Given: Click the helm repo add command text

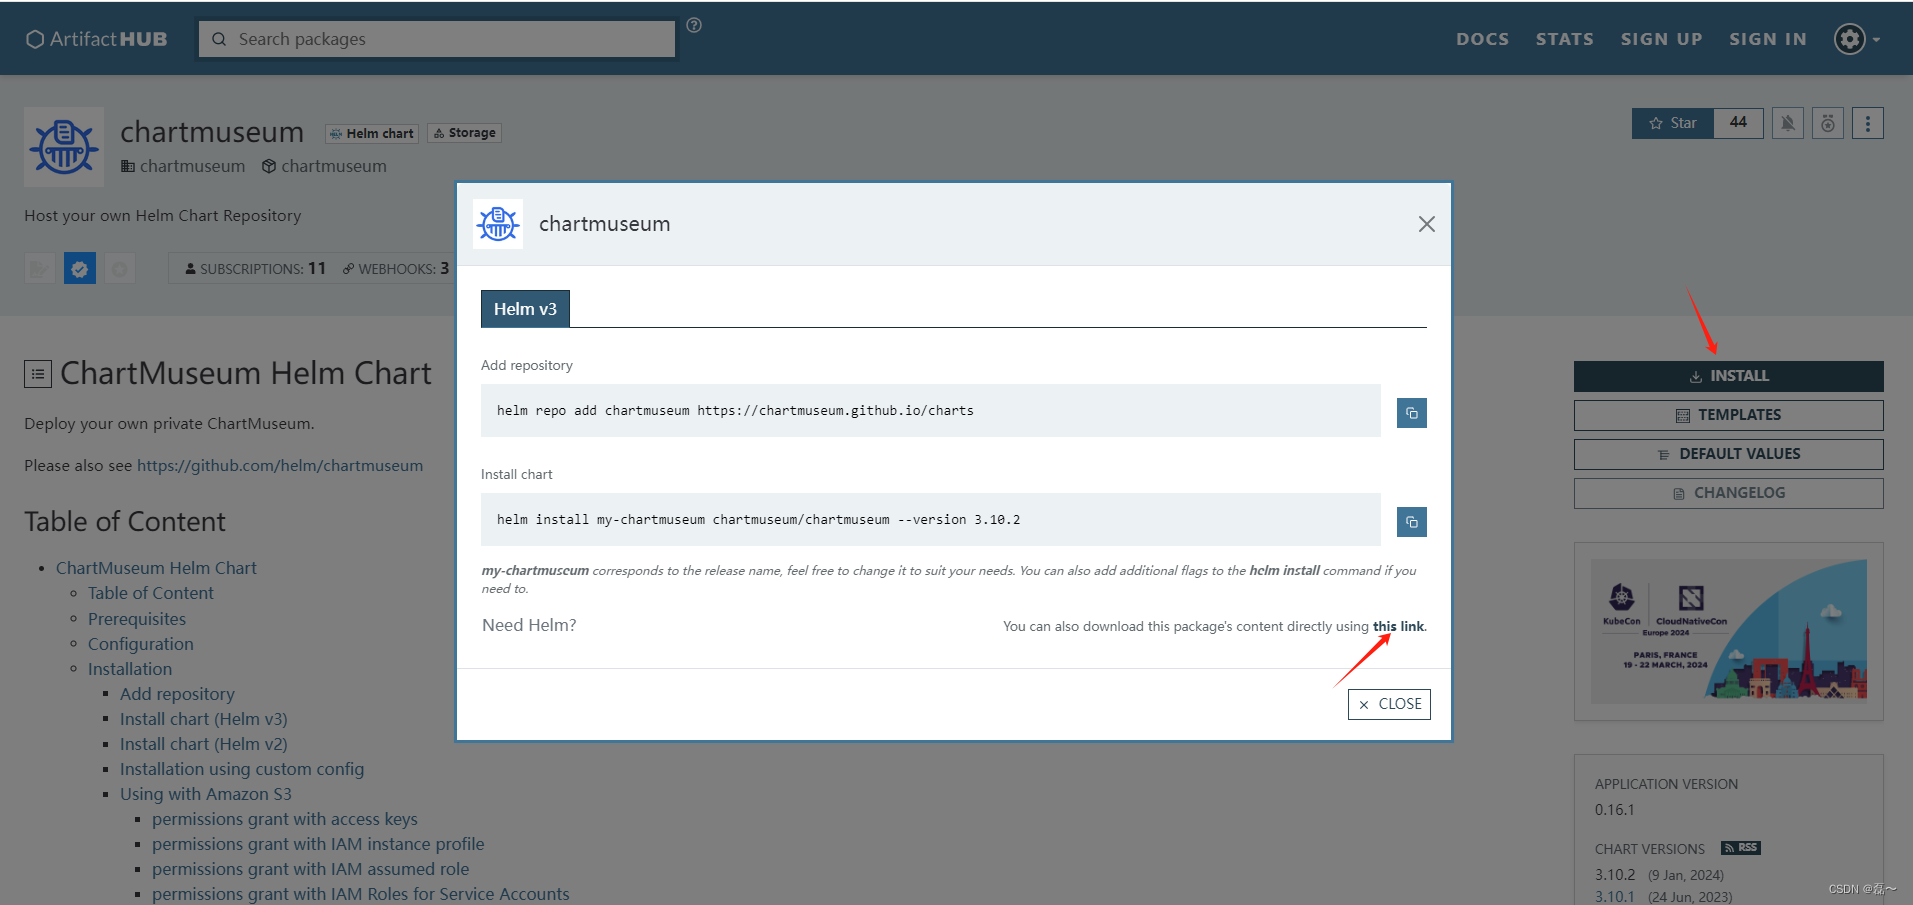Looking at the screenshot, I should pos(735,411).
